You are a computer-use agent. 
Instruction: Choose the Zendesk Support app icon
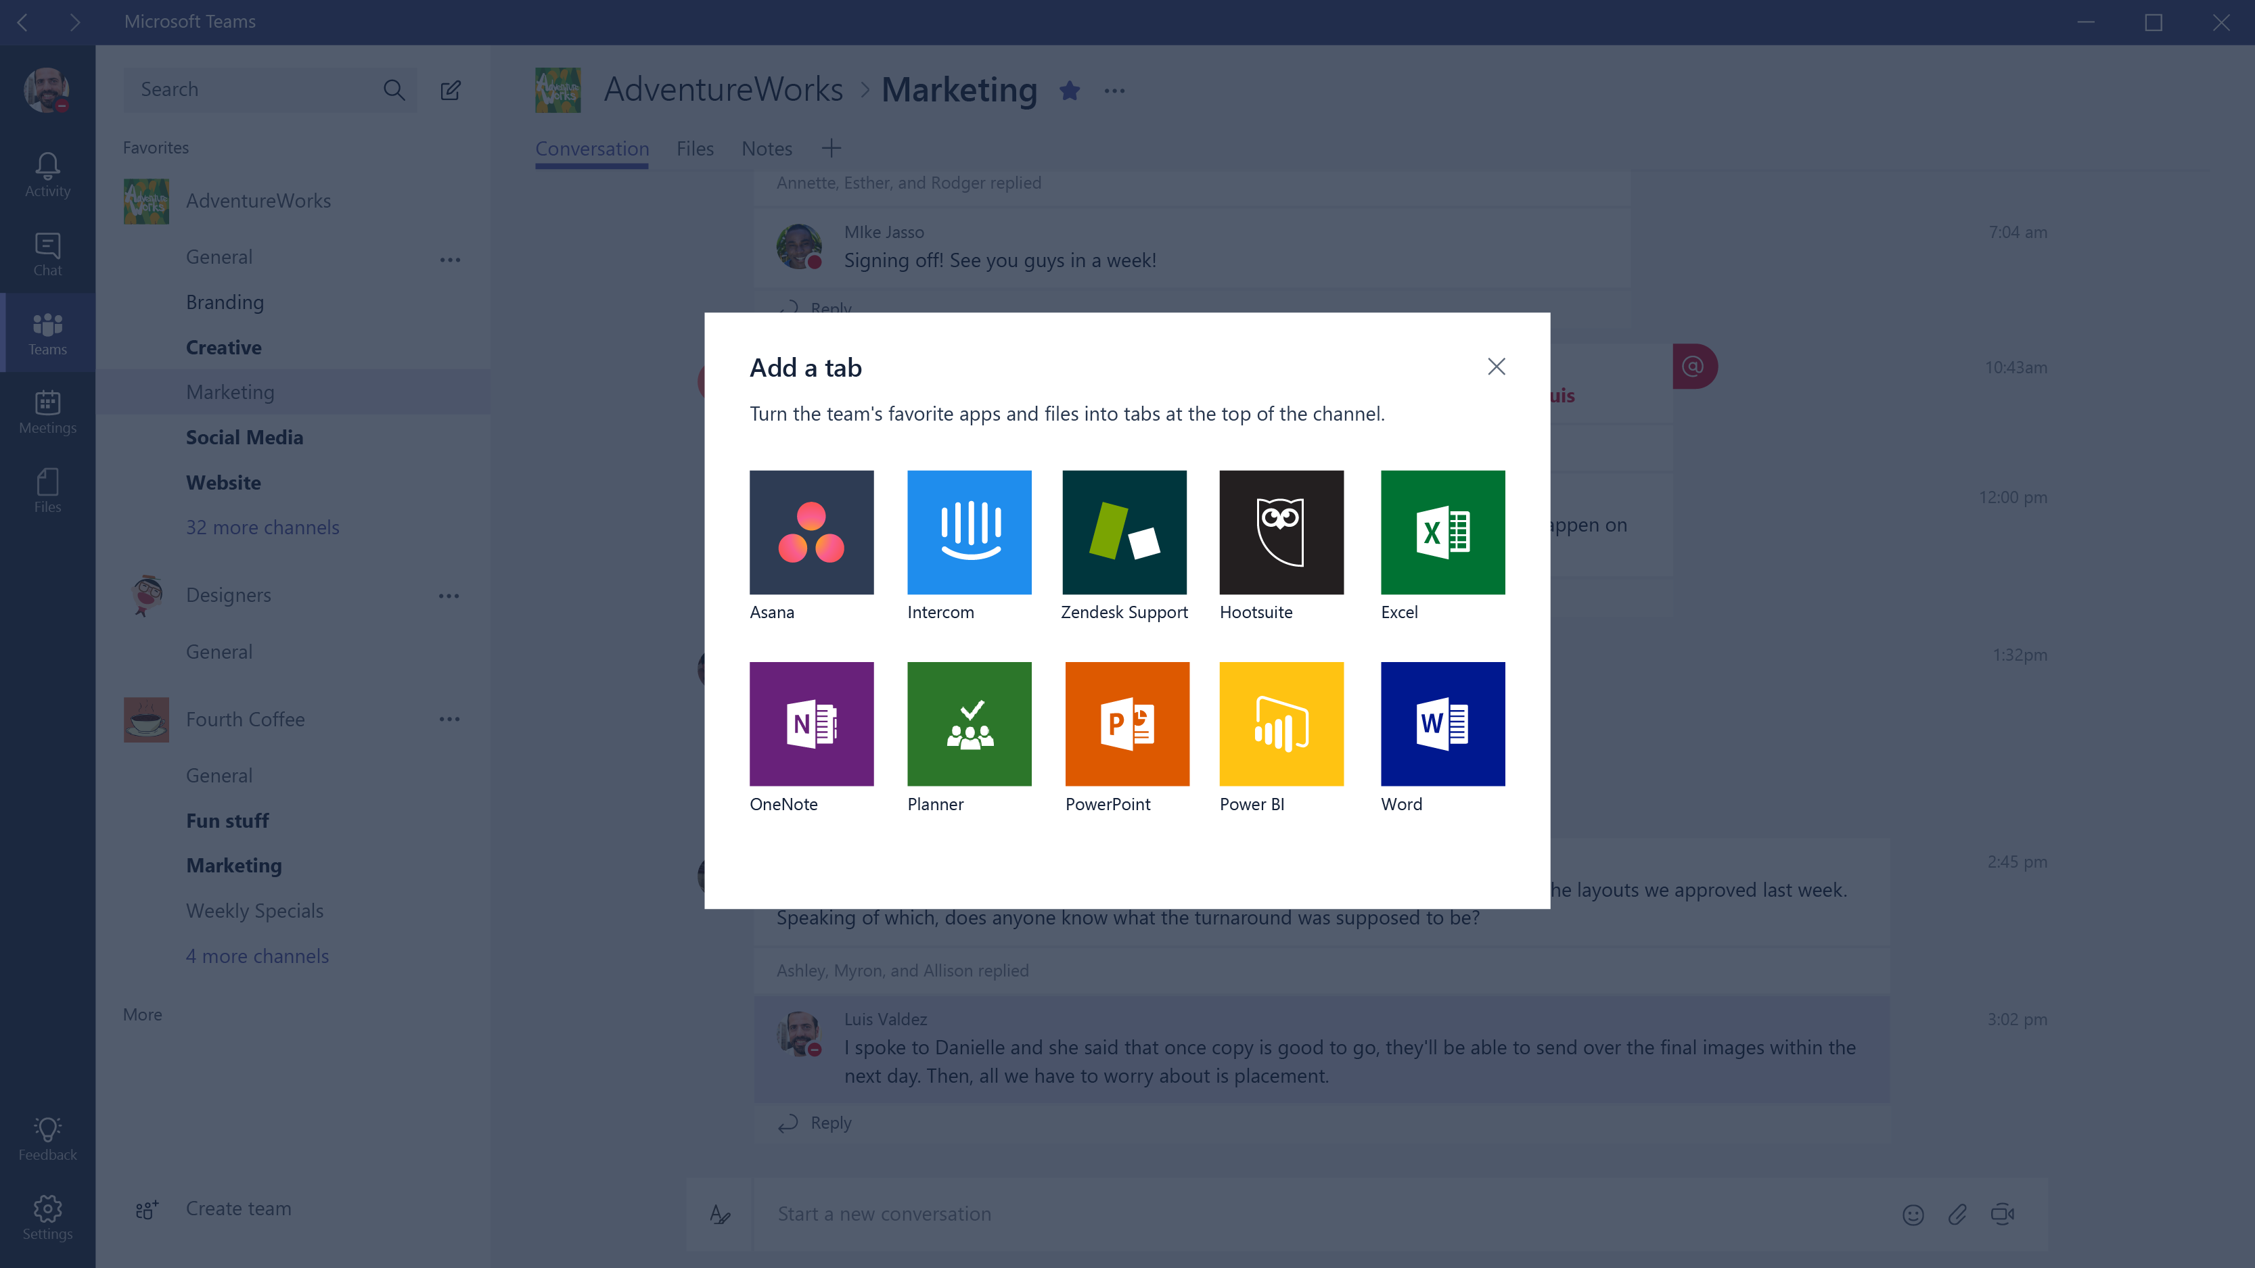[1124, 532]
